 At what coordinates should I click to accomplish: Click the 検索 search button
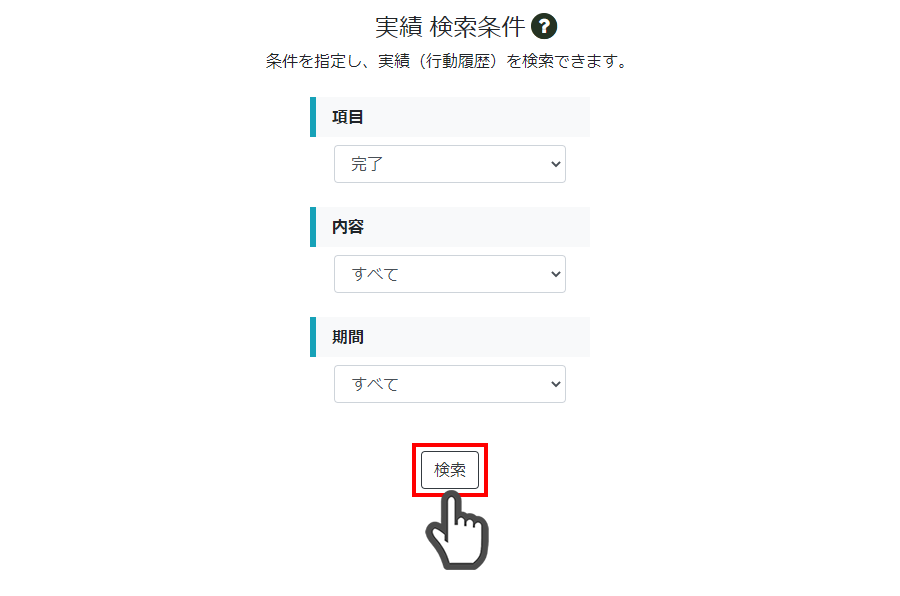click(450, 470)
